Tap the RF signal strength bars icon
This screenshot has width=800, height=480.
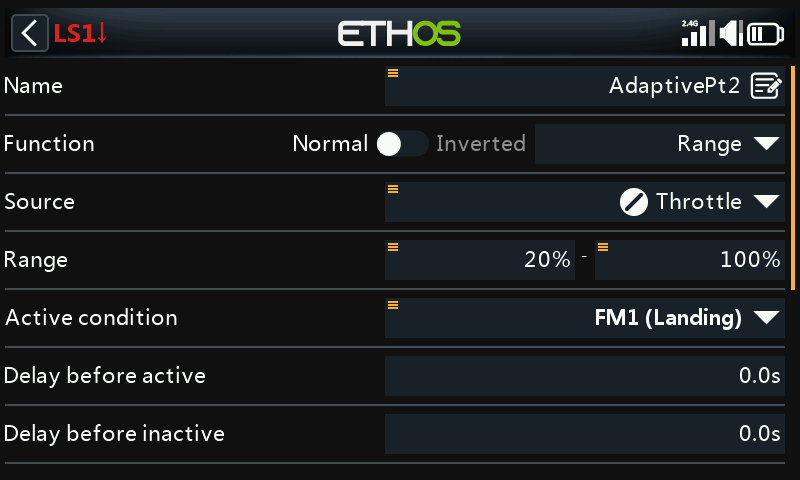tap(698, 33)
